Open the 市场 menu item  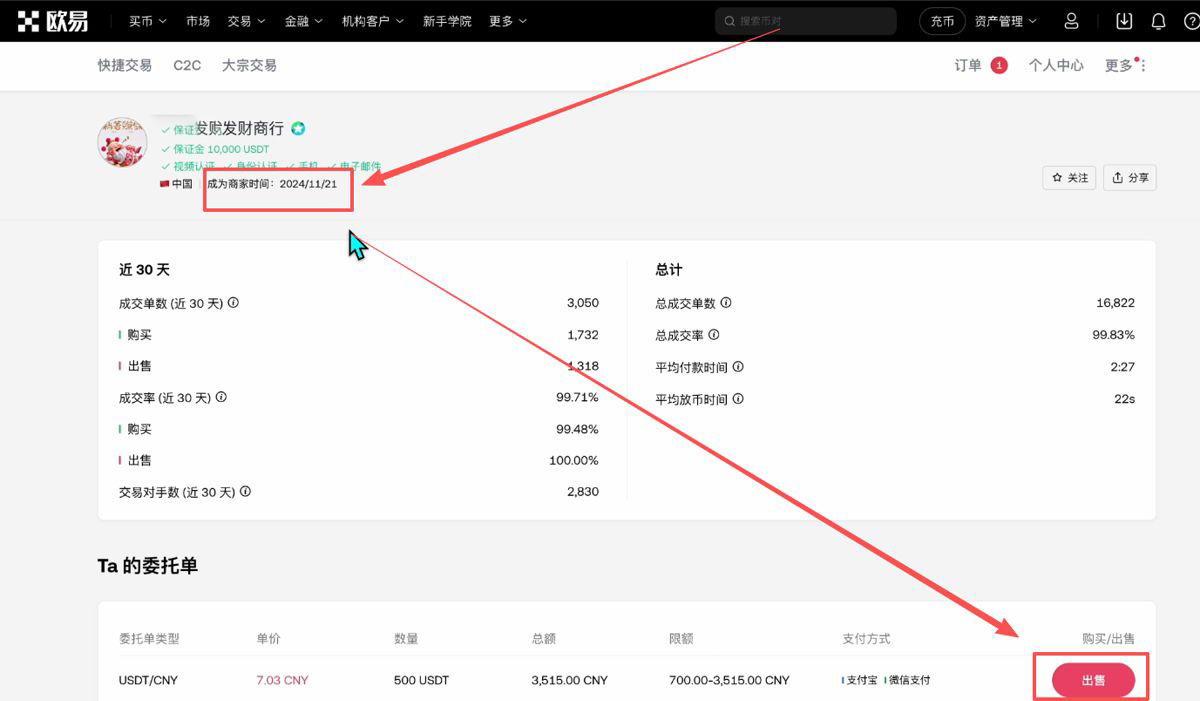(198, 20)
